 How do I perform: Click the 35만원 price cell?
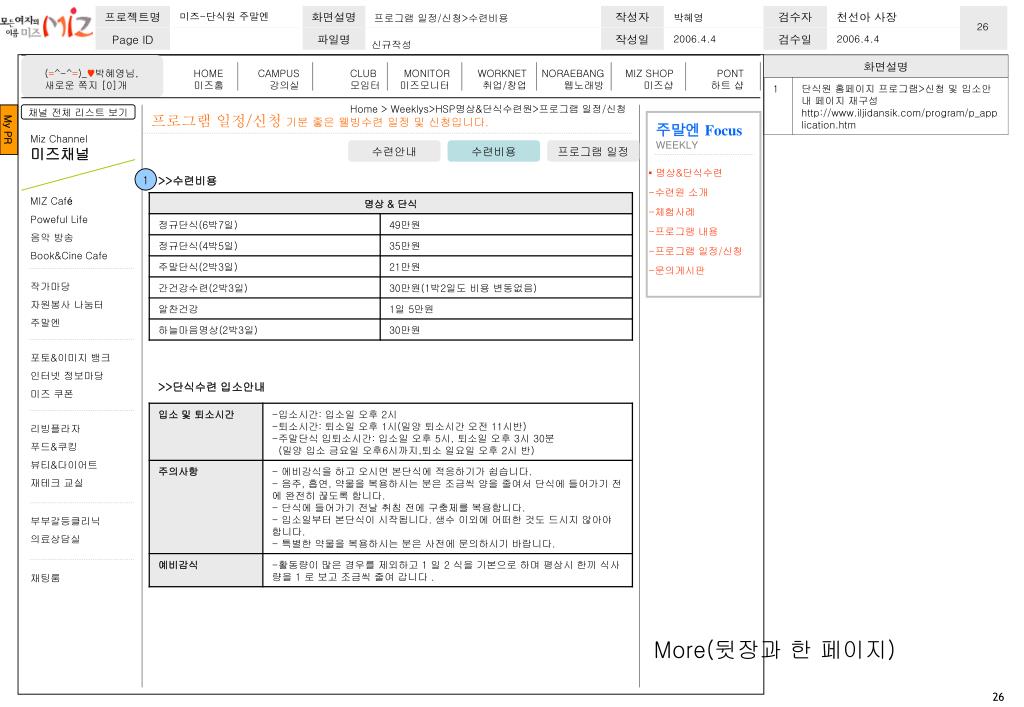pyautogui.click(x=506, y=245)
